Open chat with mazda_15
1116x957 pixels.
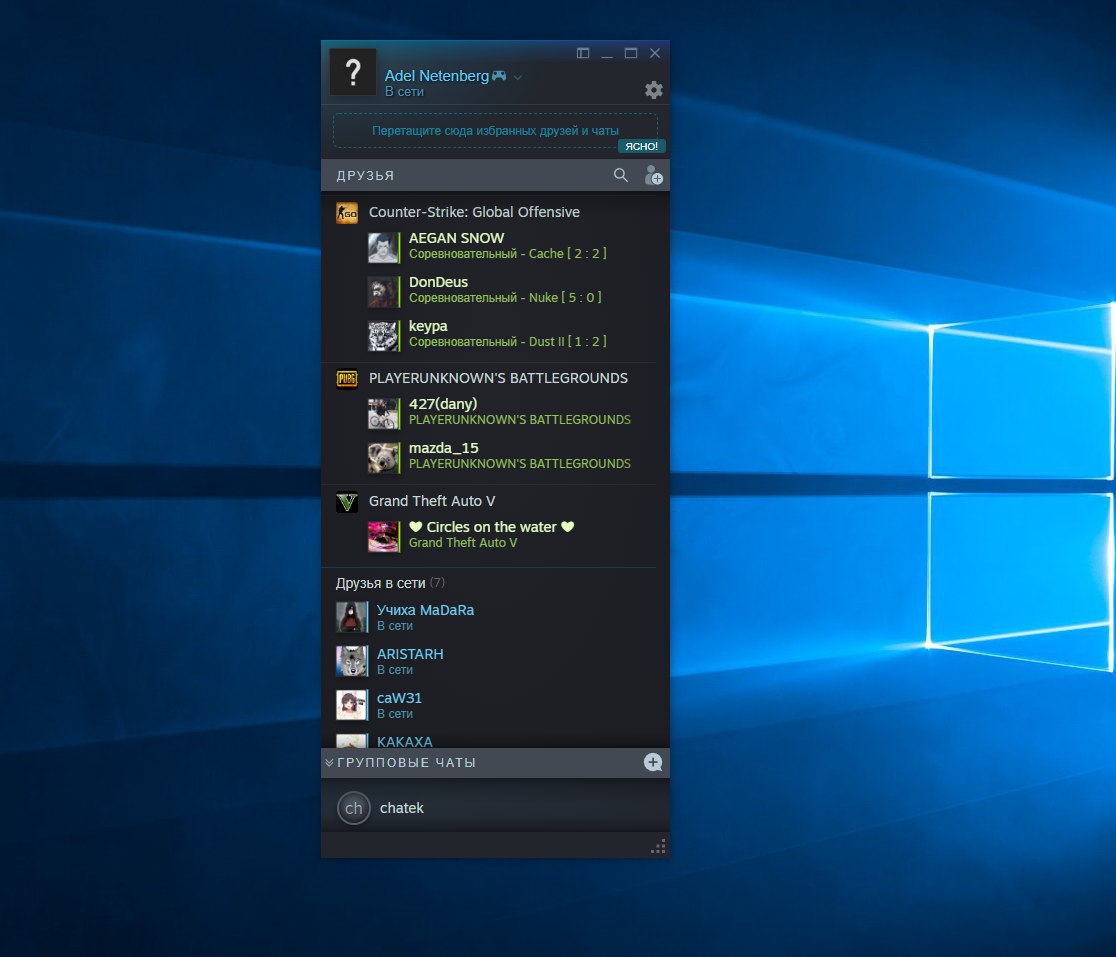pyautogui.click(x=495, y=456)
